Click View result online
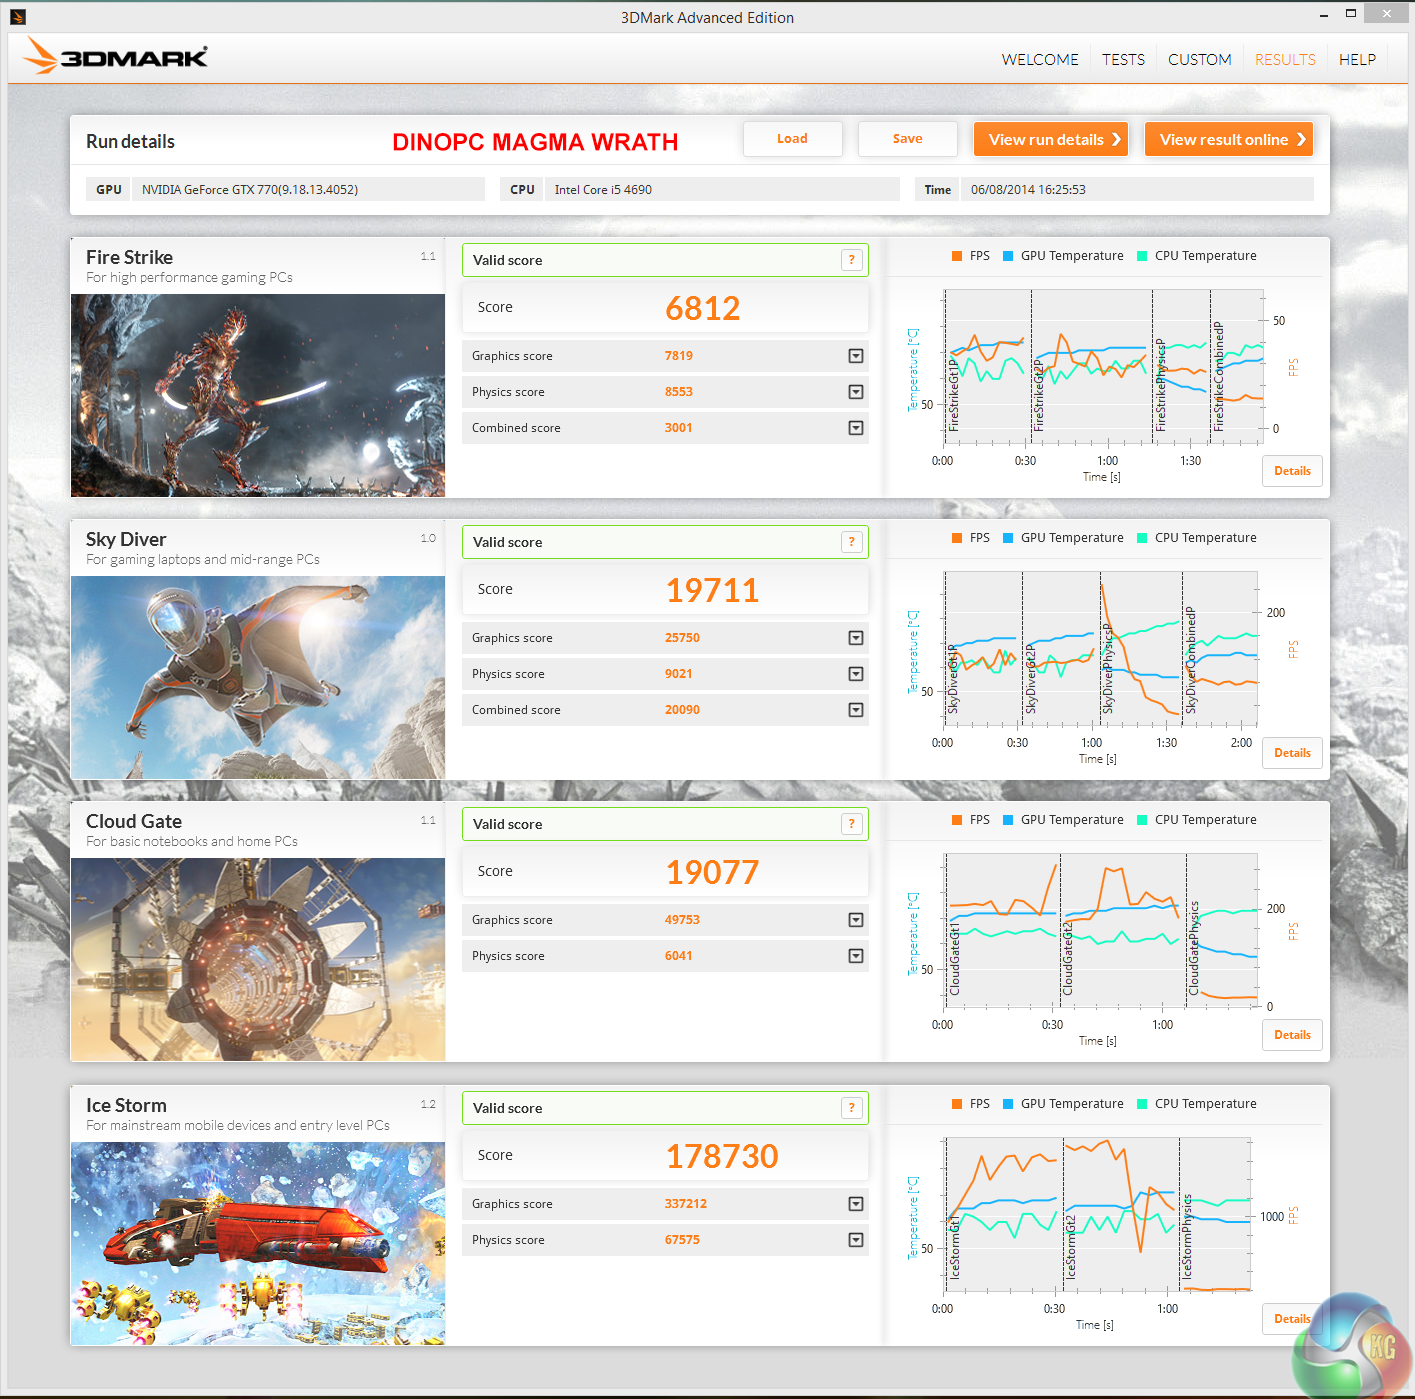The height and width of the screenshot is (1399, 1415). pos(1228,139)
